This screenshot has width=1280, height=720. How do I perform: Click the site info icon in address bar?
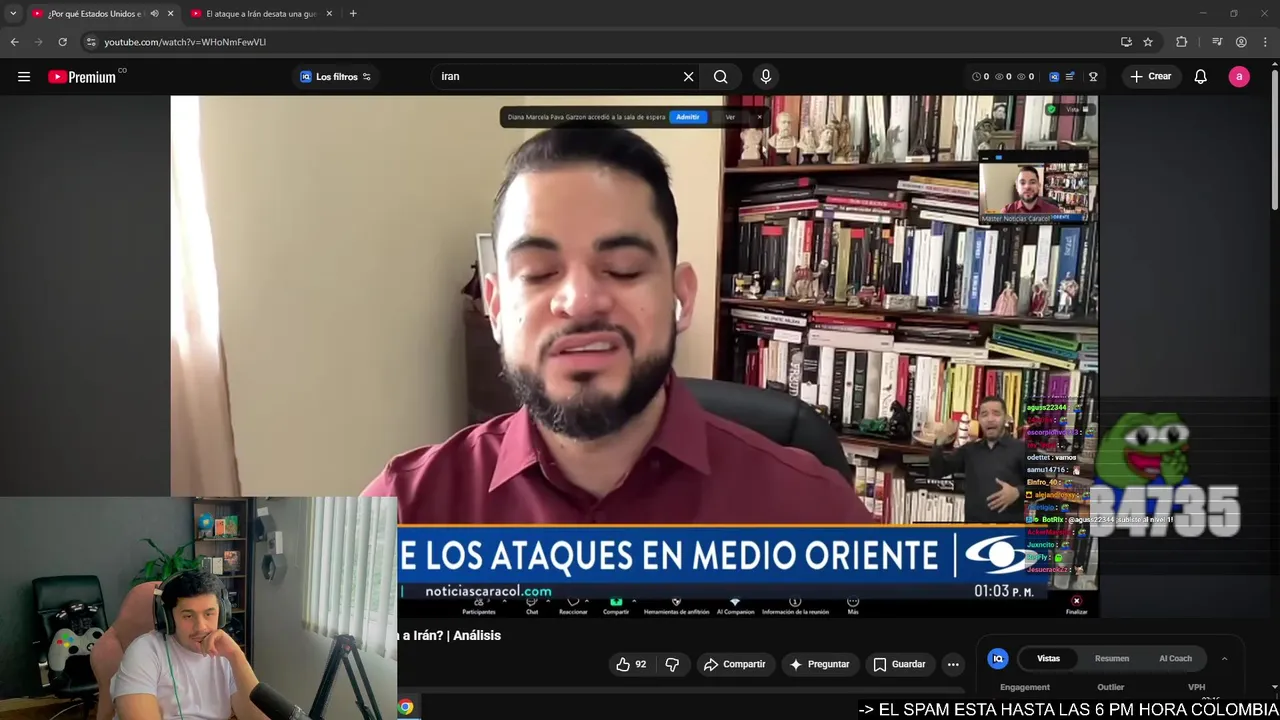pyautogui.click(x=91, y=42)
